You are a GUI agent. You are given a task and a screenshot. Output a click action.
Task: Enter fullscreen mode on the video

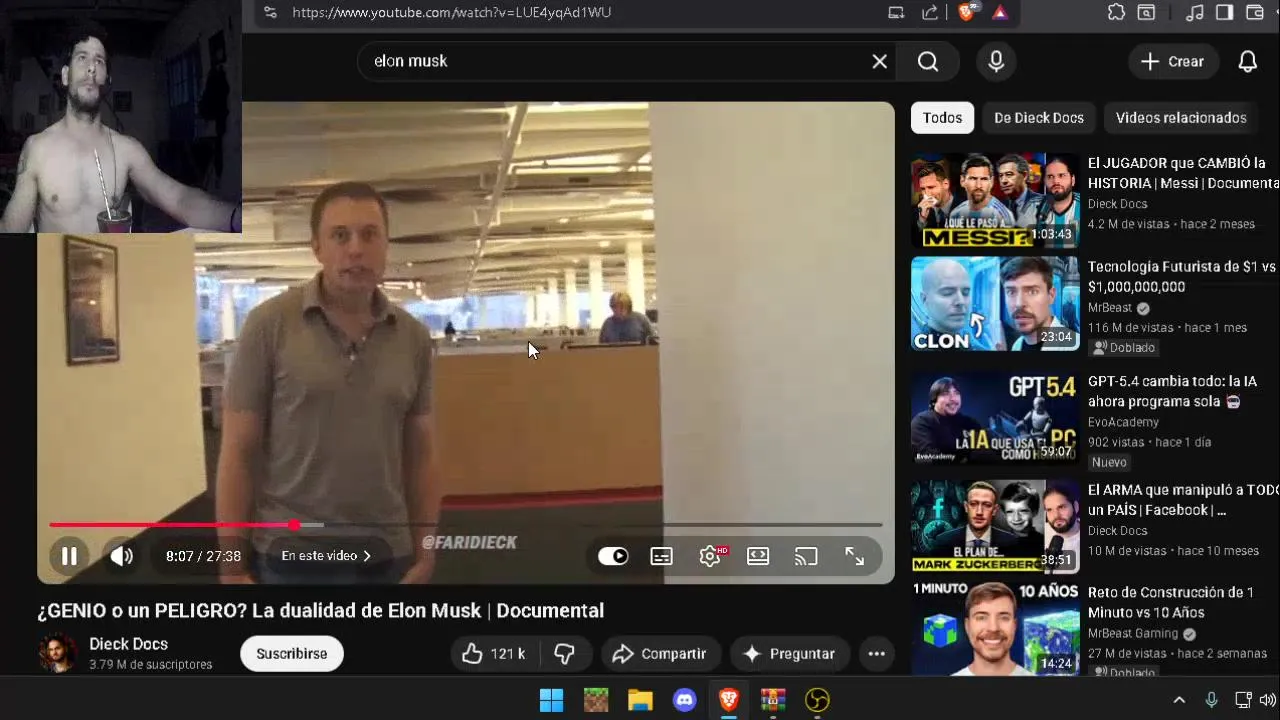pos(854,556)
